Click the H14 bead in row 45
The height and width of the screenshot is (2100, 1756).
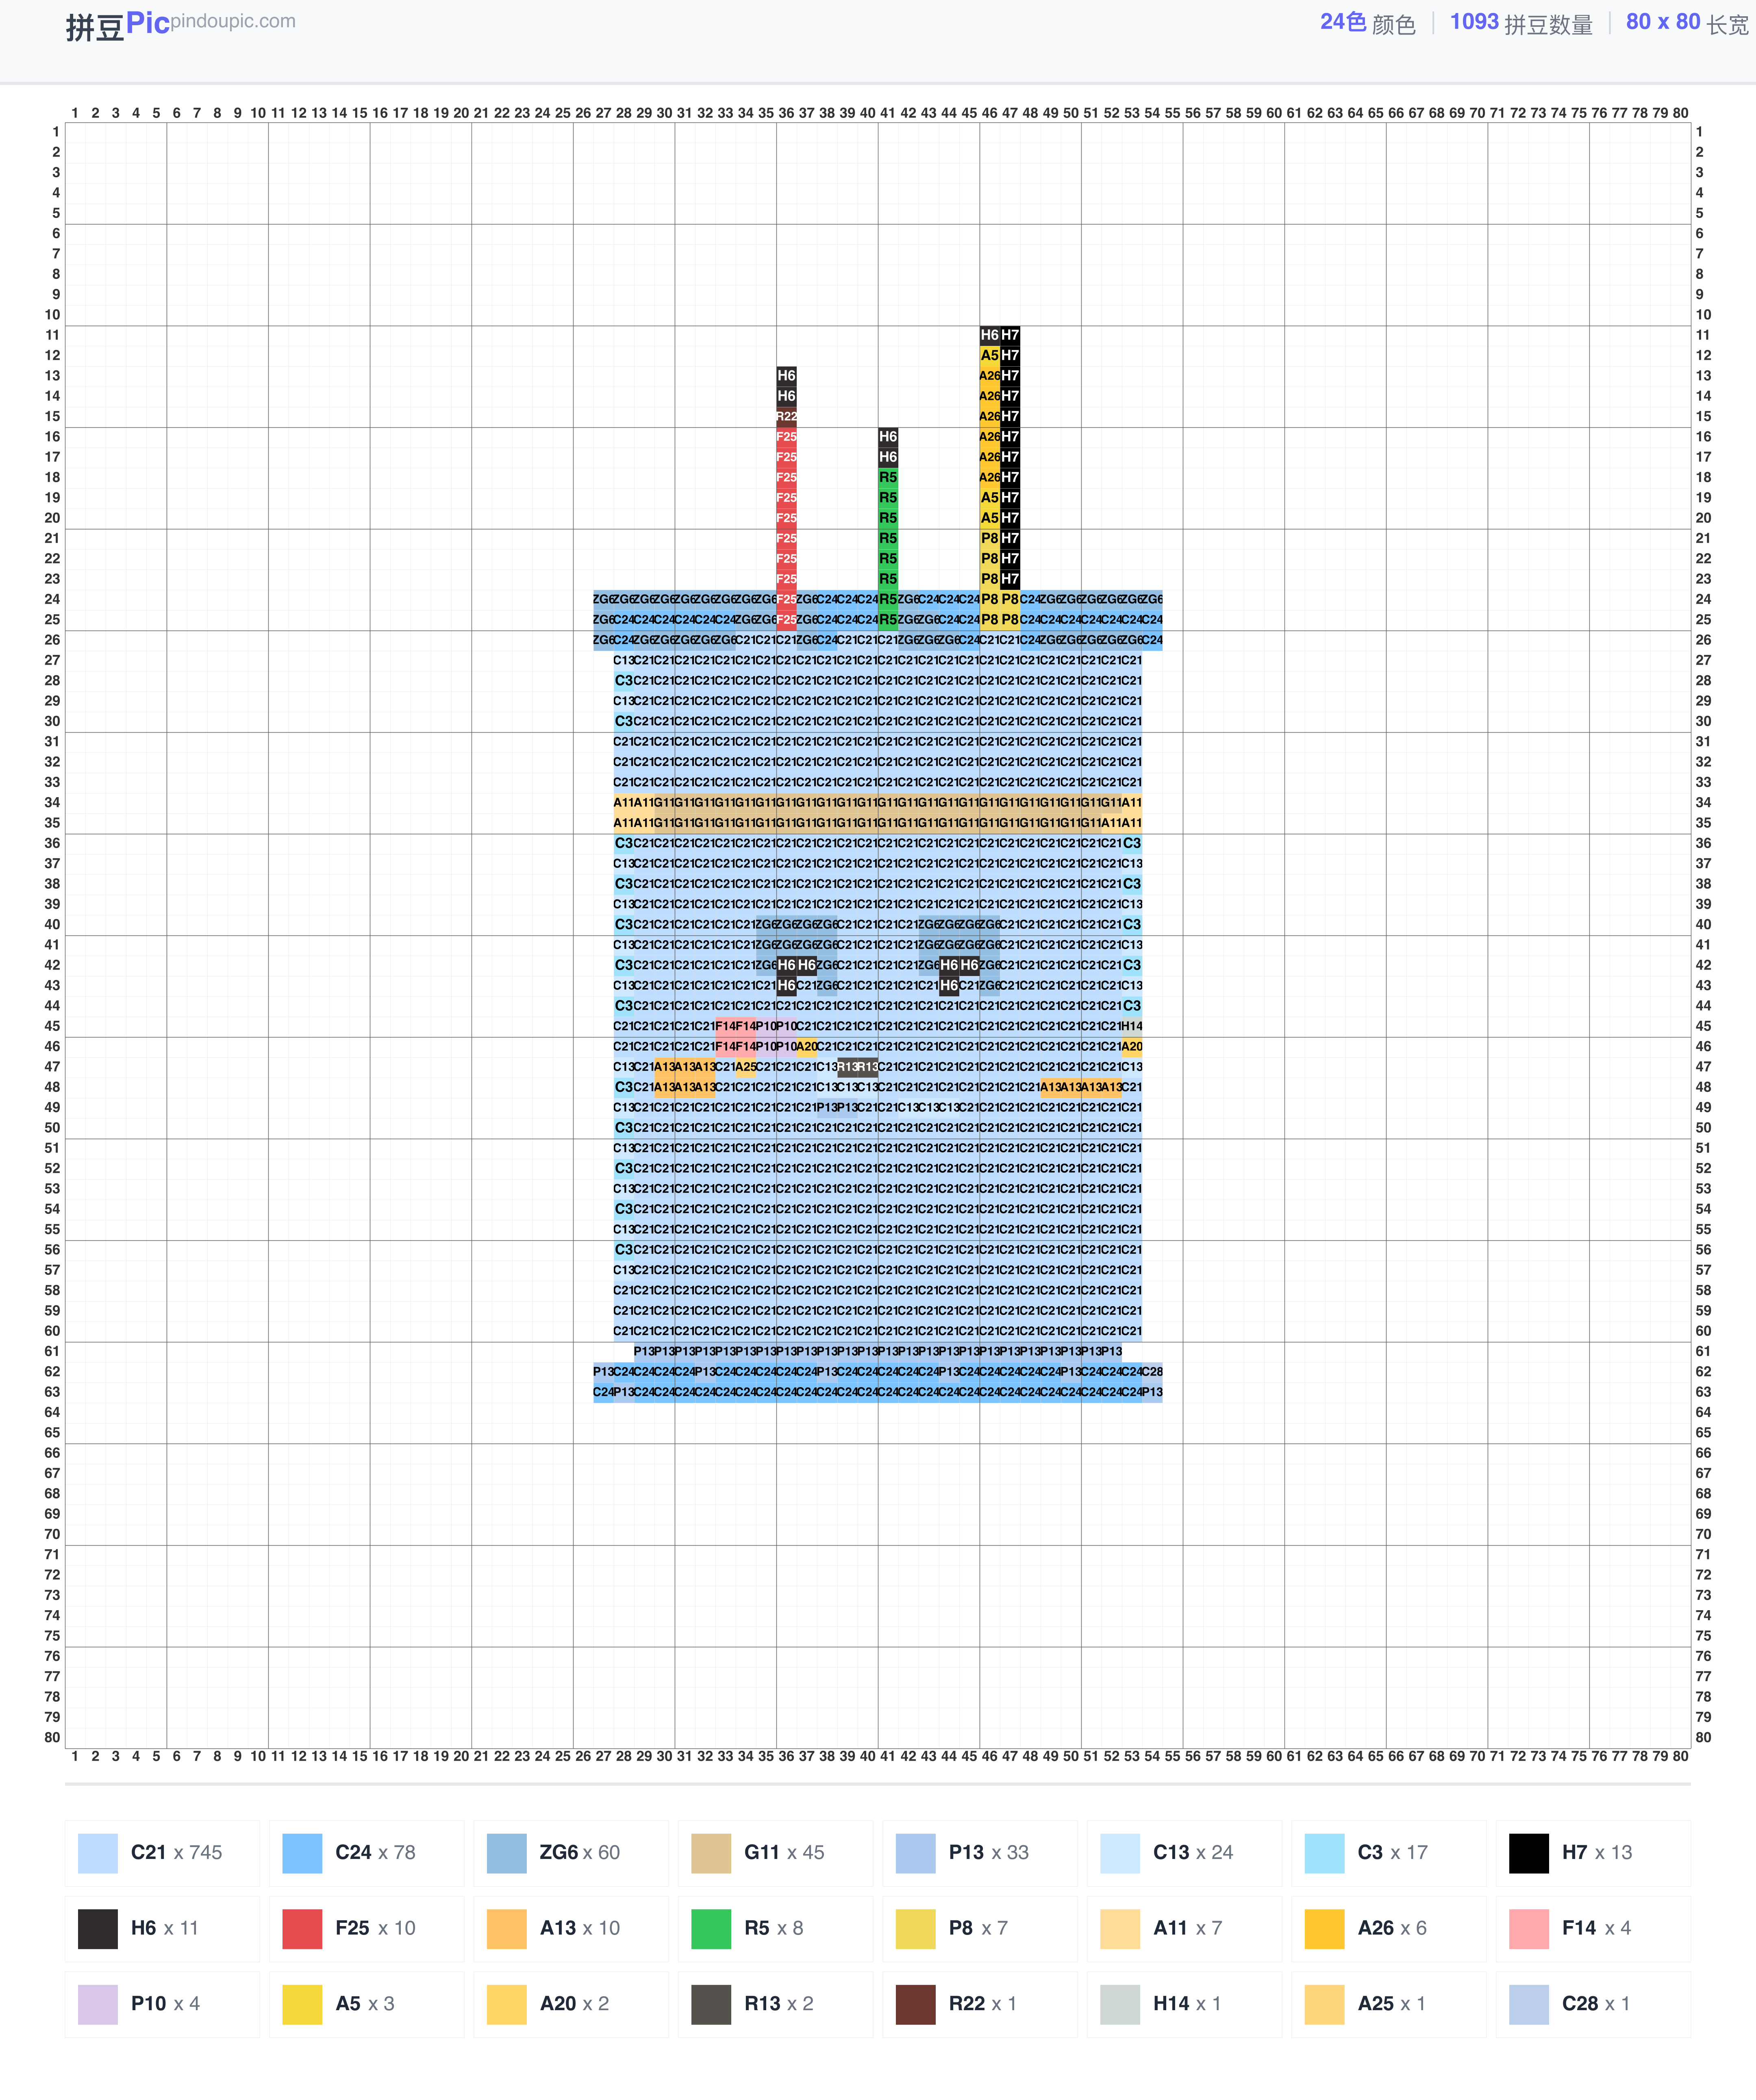[1132, 1026]
